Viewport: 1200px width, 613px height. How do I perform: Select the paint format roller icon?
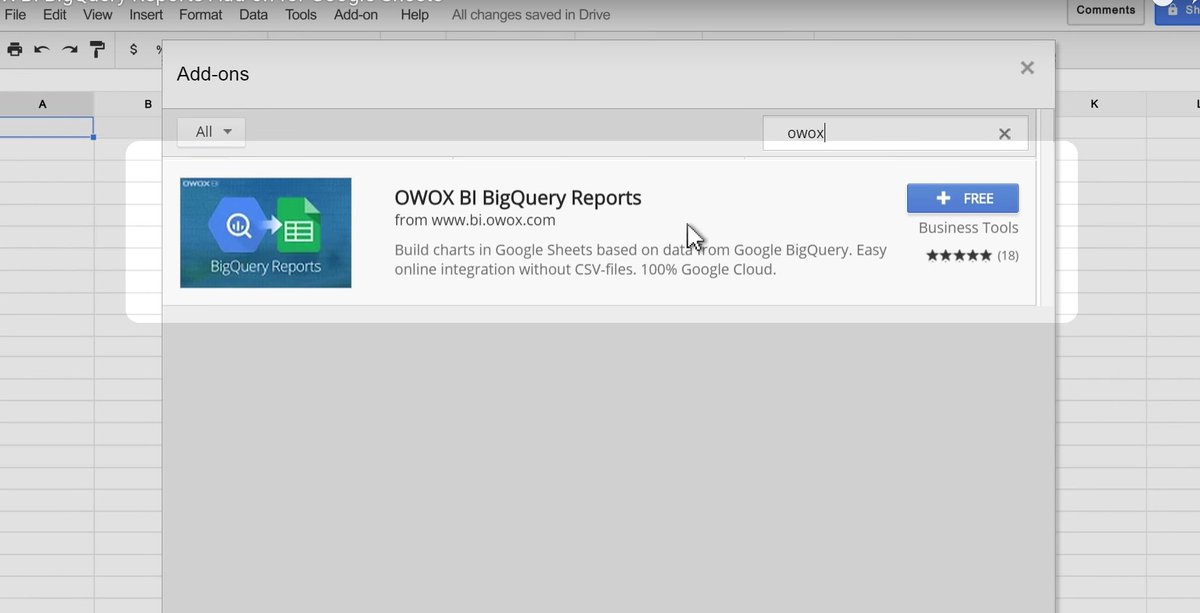97,49
